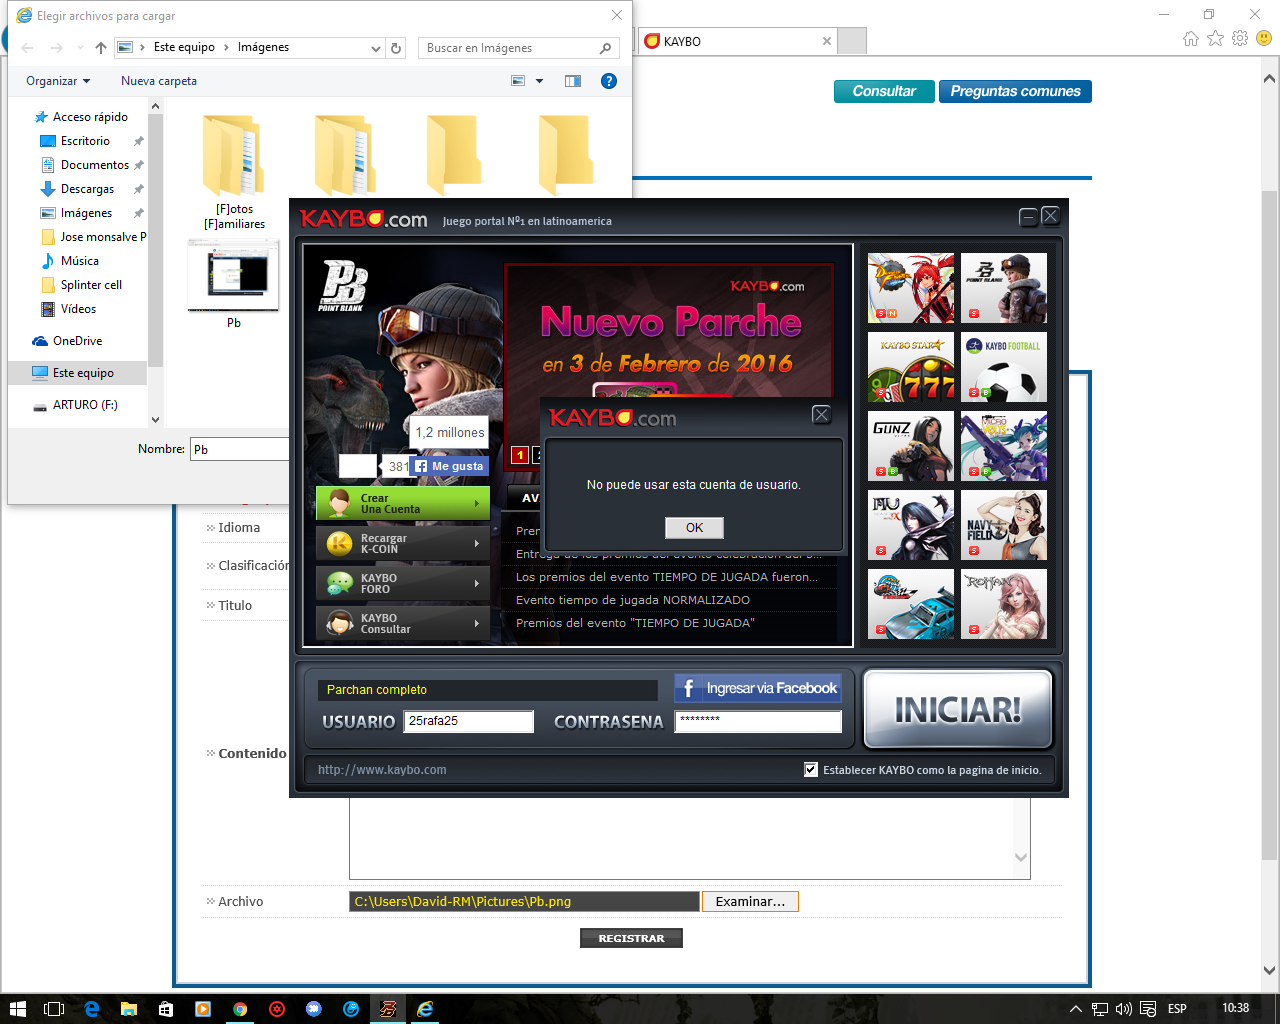Close the KAYBO browser tab
The height and width of the screenshot is (1024, 1280).
pos(826,41)
